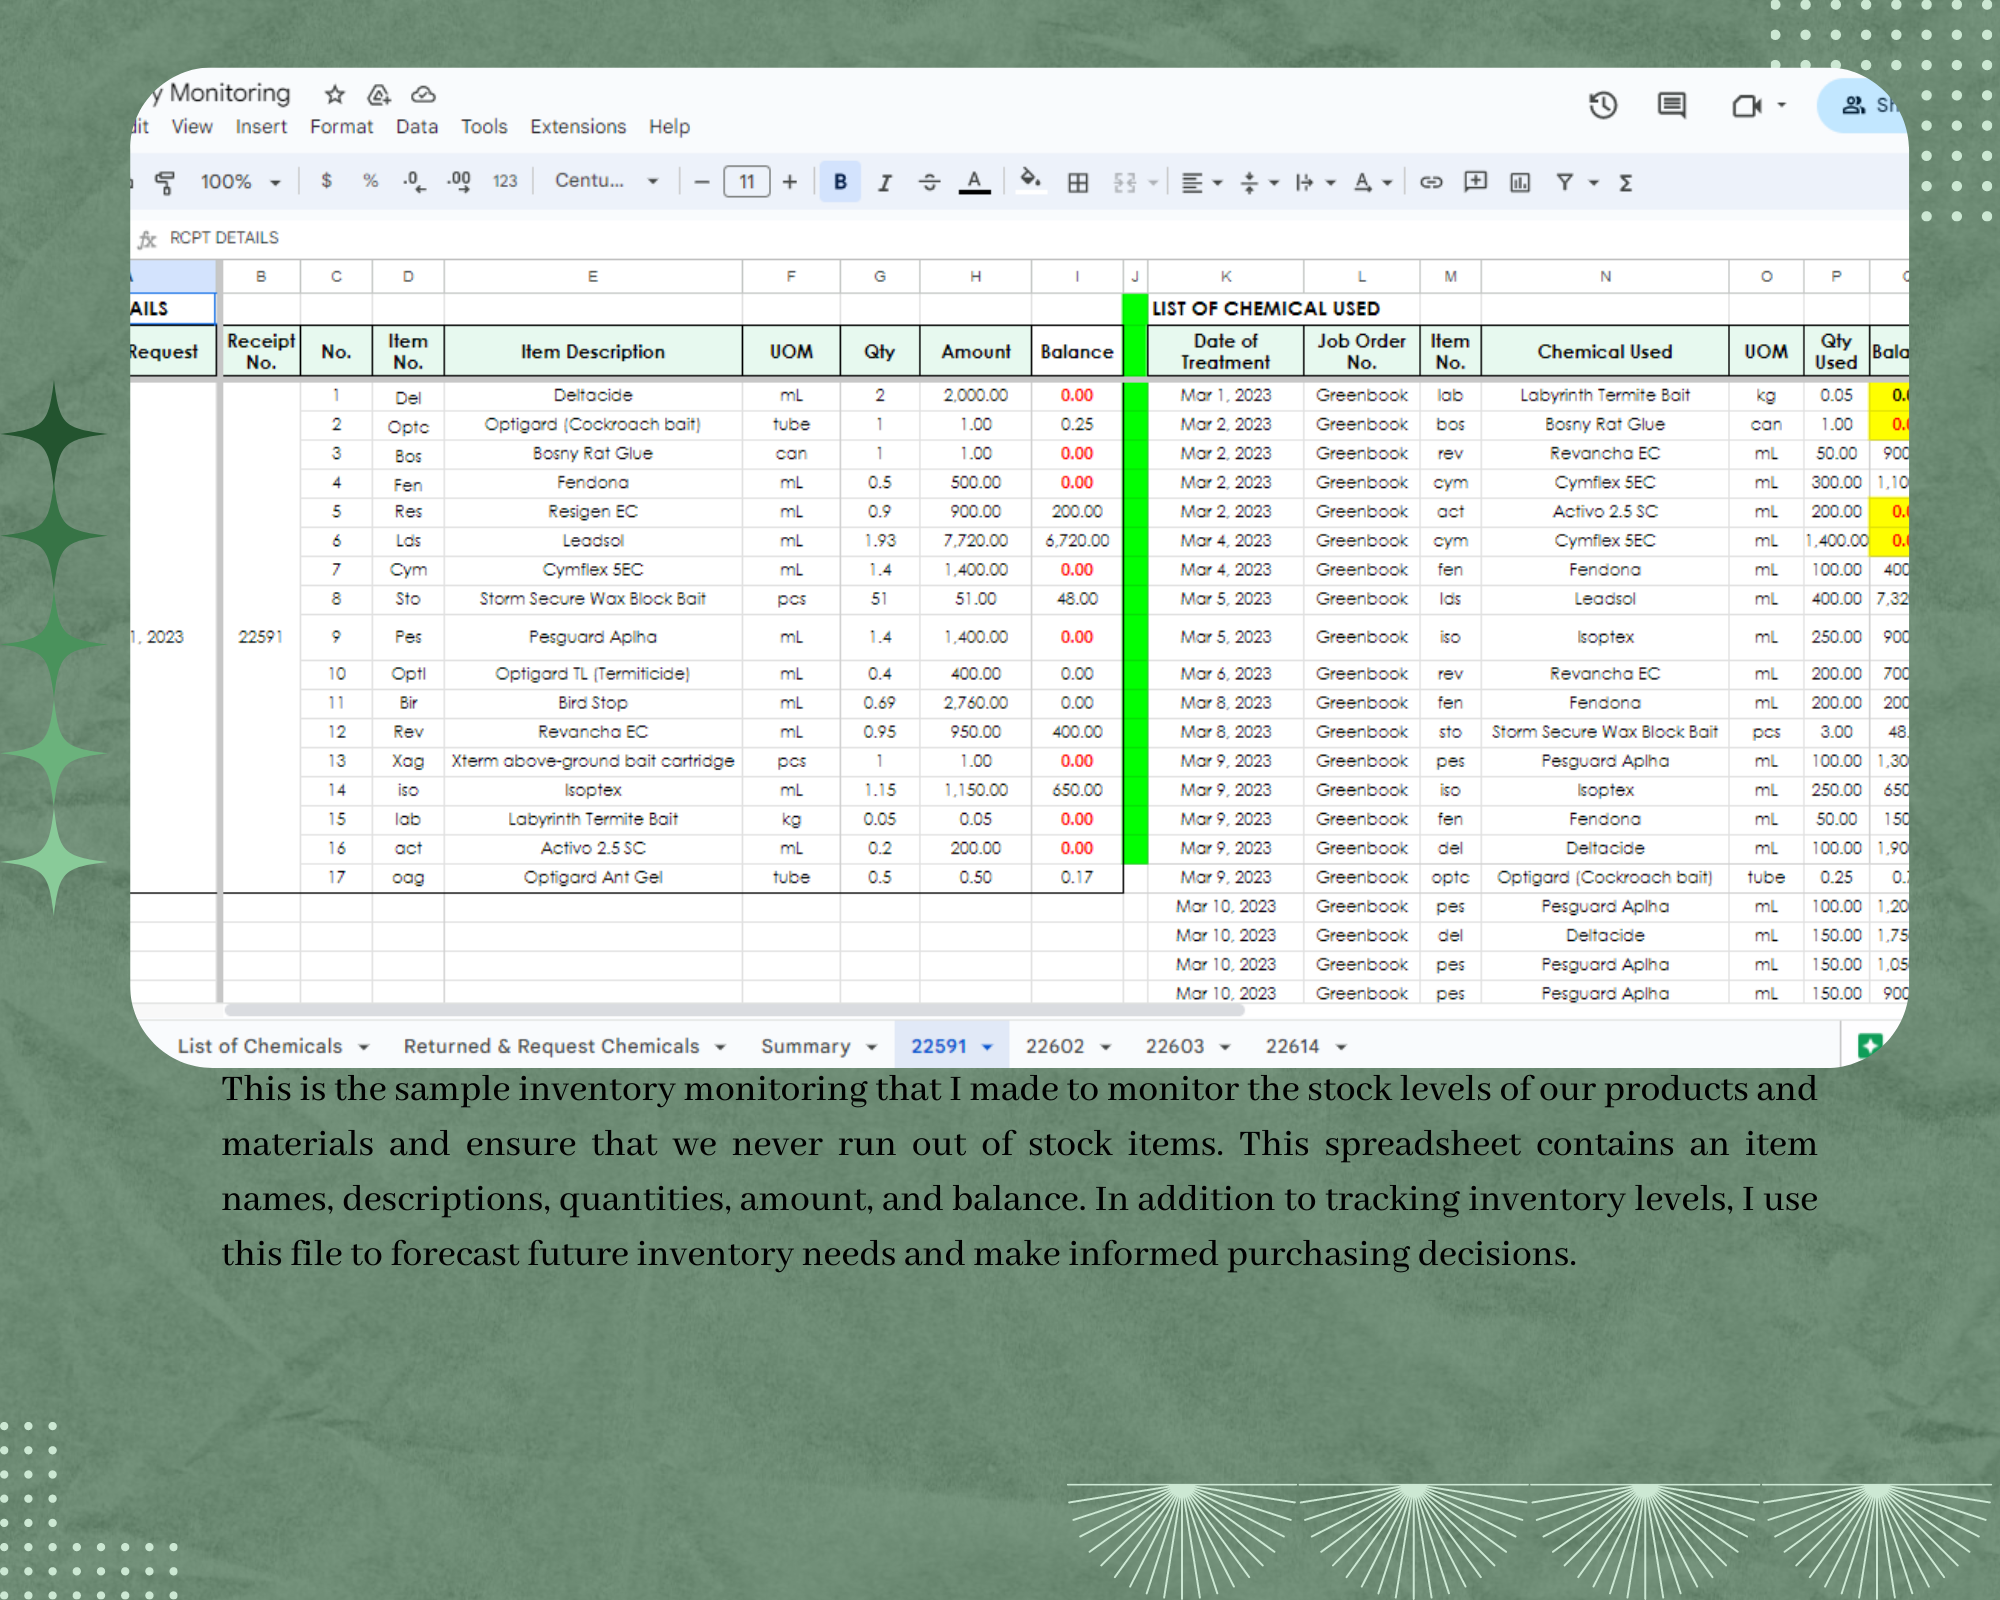Open the functions sigma icon
Image resolution: width=2000 pixels, height=1600 pixels.
tap(1626, 182)
